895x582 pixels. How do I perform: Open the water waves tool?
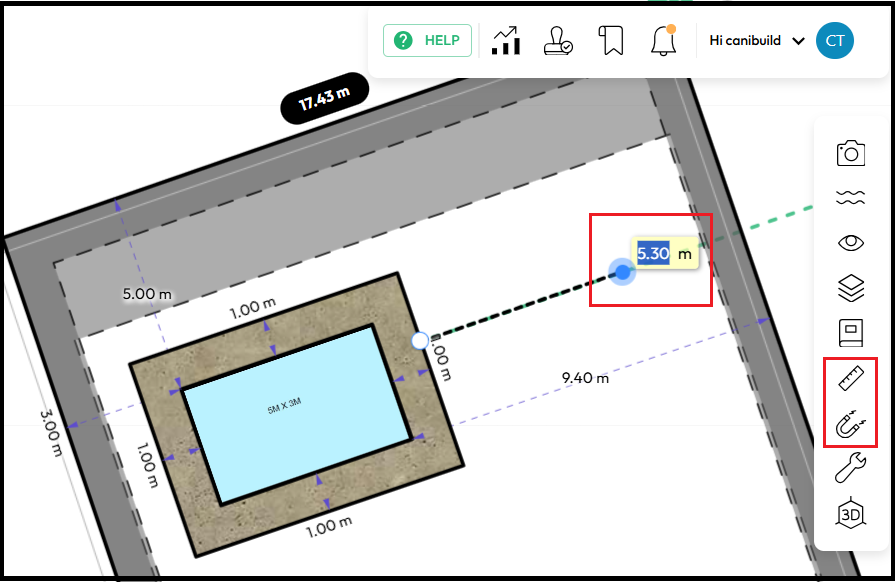[x=850, y=199]
